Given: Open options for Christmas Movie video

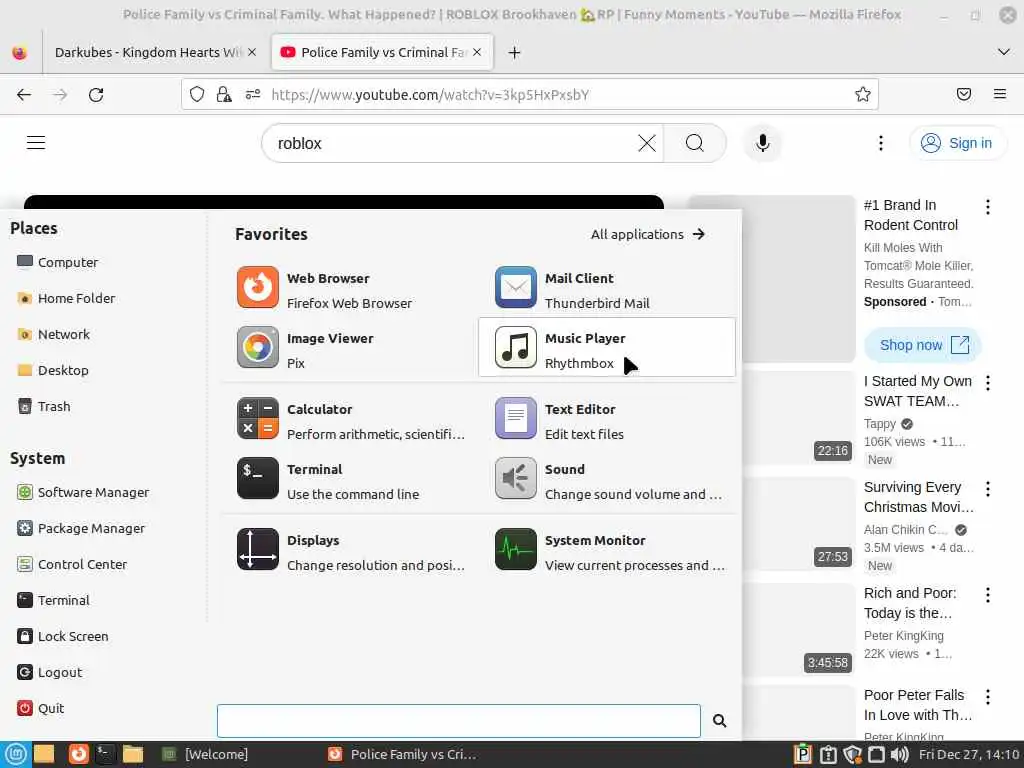Looking at the screenshot, I should click(x=987, y=488).
